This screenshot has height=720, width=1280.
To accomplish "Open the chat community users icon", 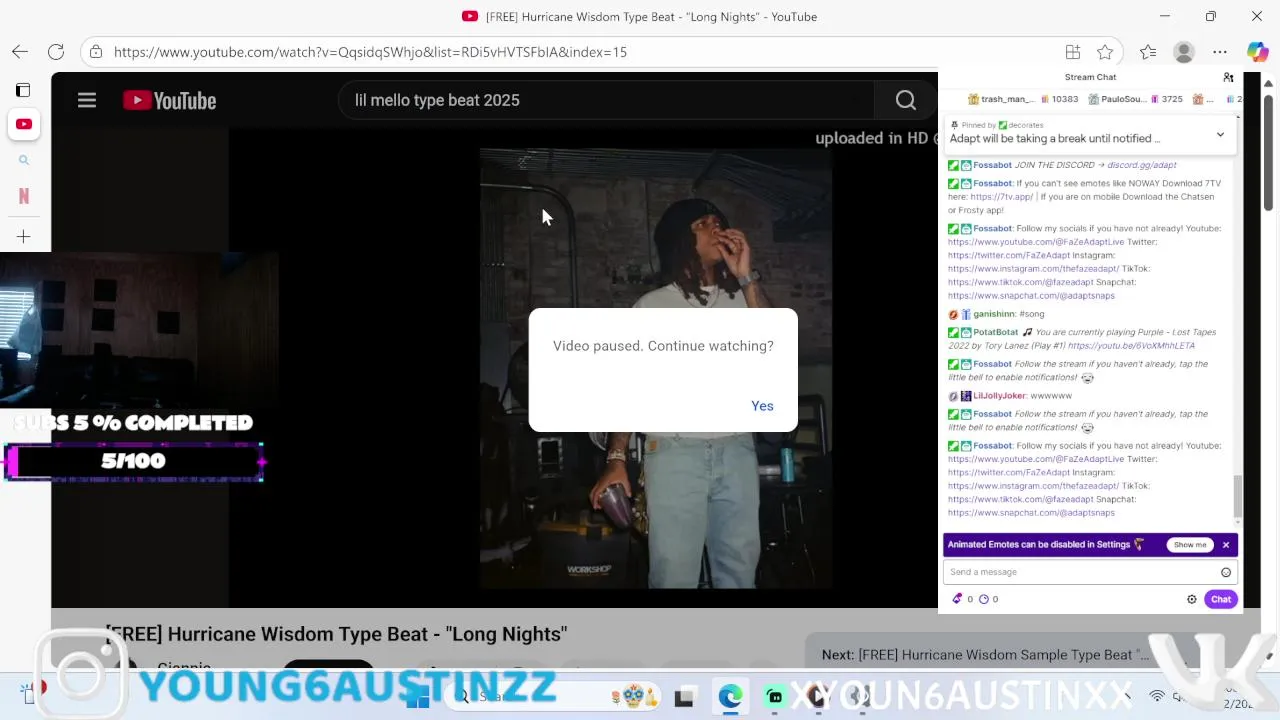I will pyautogui.click(x=1228, y=77).
